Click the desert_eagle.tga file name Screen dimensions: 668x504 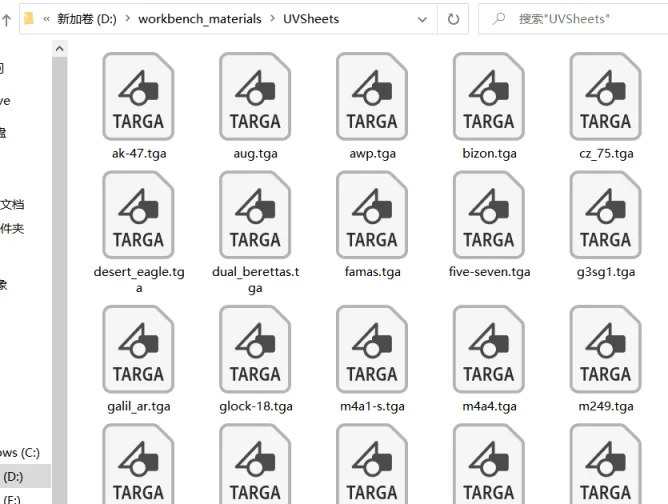[x=139, y=280]
